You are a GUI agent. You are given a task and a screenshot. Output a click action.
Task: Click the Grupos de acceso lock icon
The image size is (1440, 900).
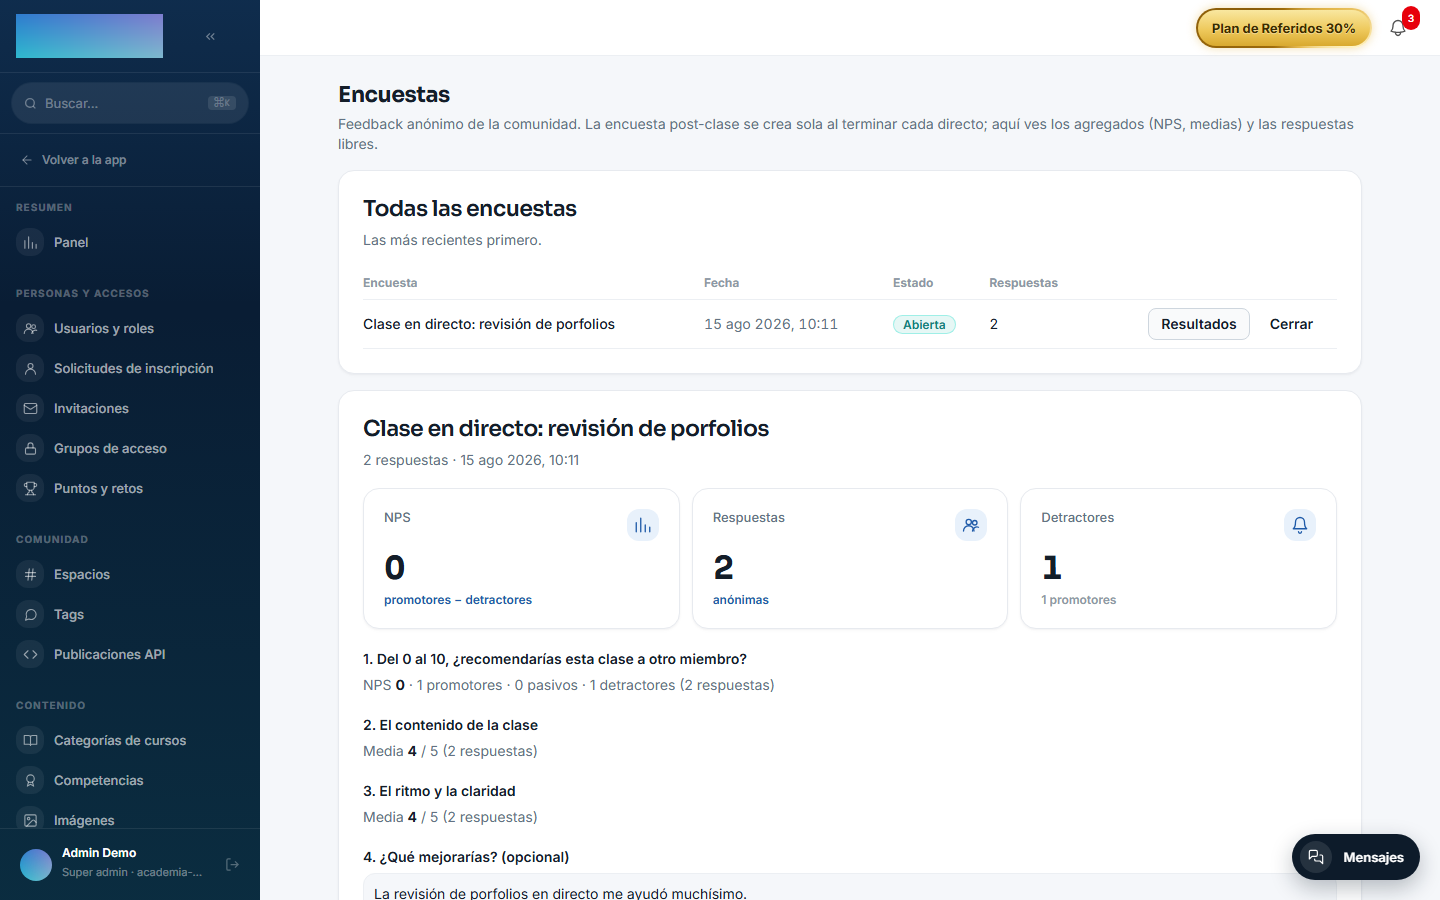coord(31,449)
